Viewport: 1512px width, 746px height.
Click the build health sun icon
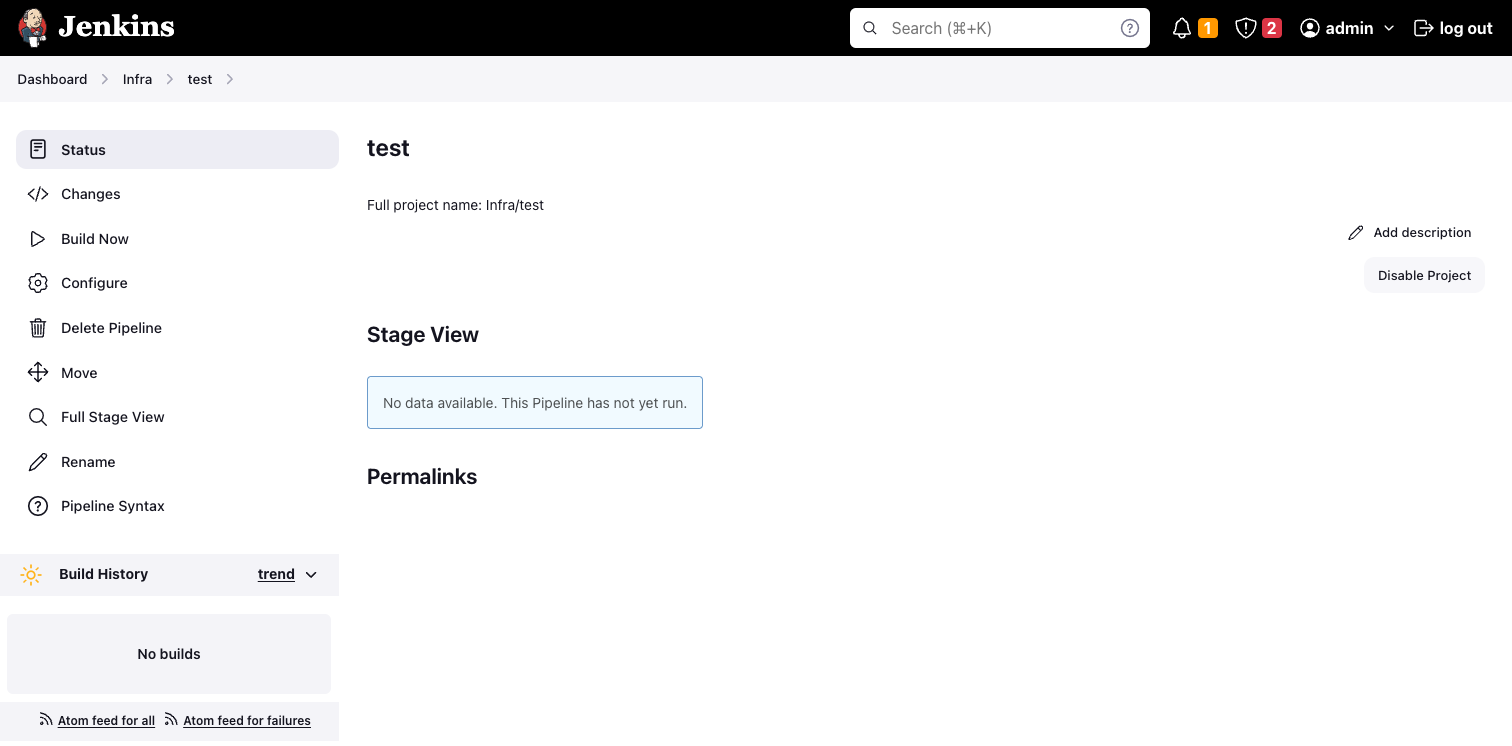[31, 575]
